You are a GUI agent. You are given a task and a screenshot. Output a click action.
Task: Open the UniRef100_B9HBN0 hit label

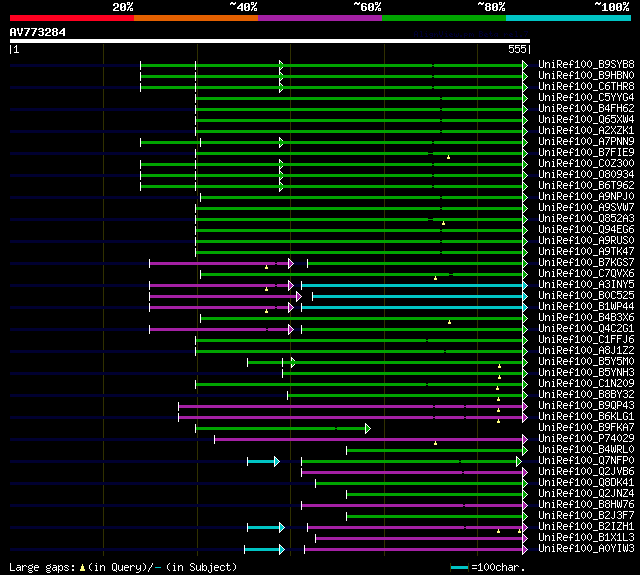pos(586,75)
